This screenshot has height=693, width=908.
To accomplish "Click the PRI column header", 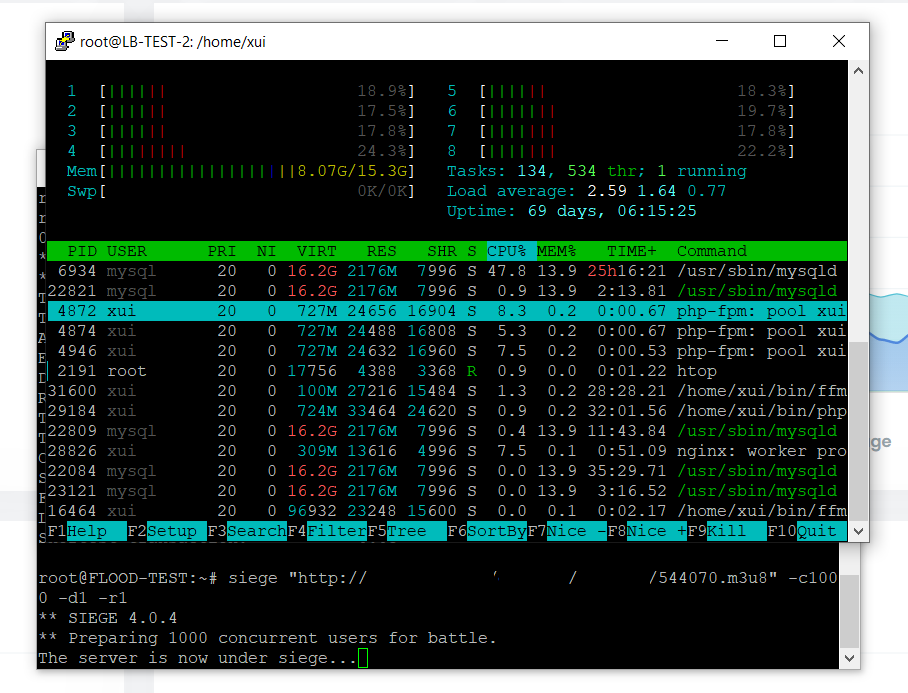I will (x=222, y=251).
